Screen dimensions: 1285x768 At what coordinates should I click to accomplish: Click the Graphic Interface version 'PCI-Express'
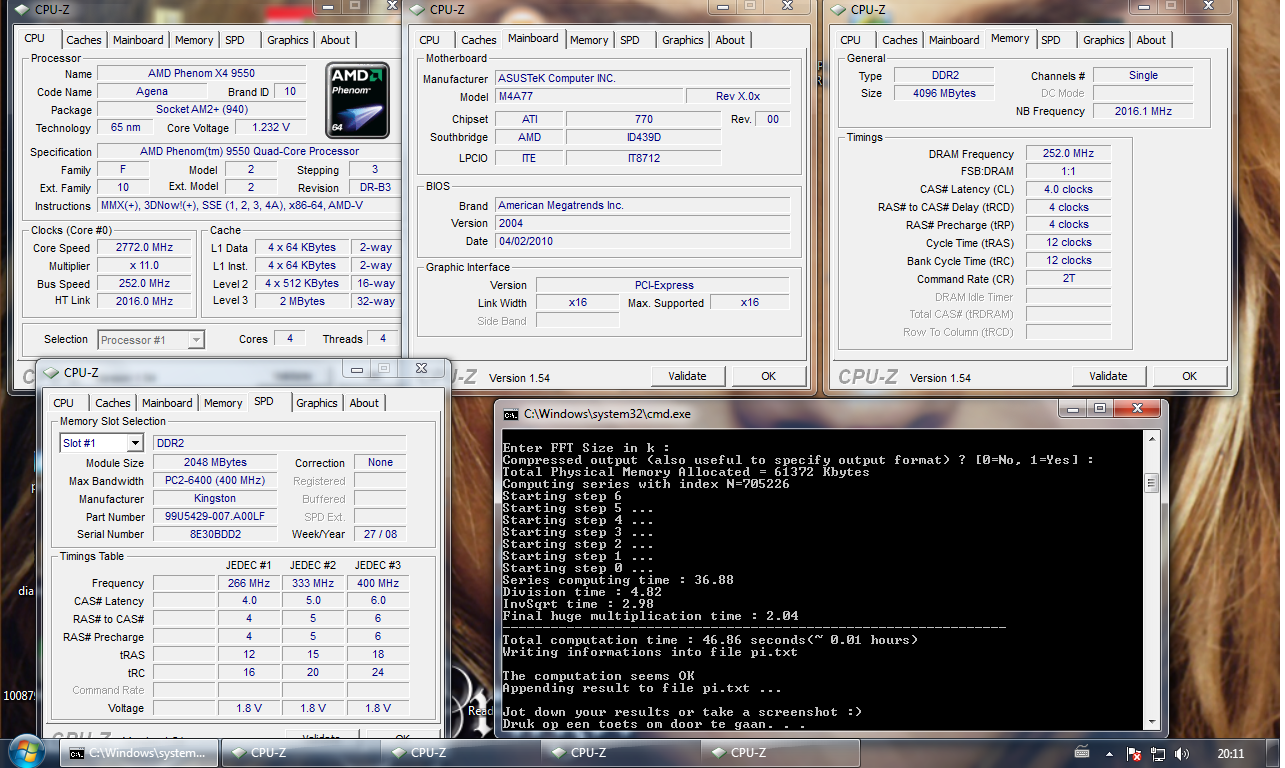(663, 285)
